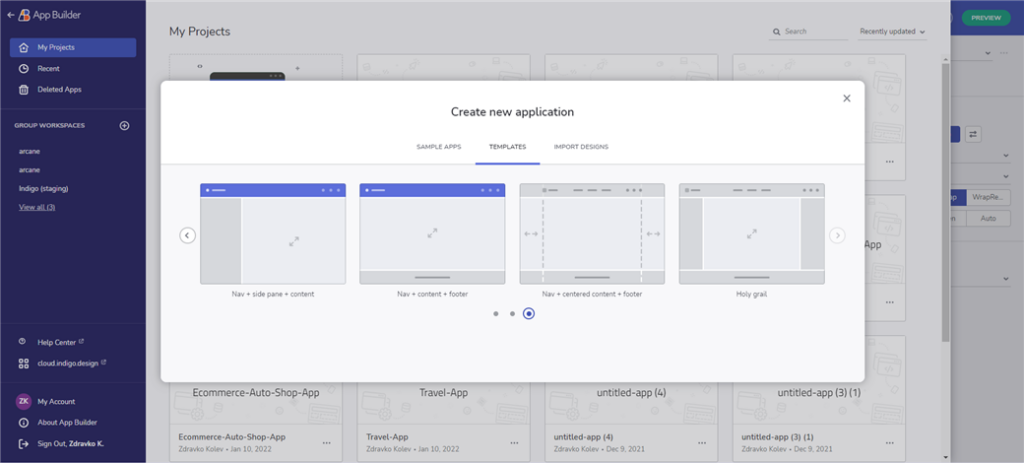Click the swap arrows icon in right panel
The height and width of the screenshot is (463, 1024).
pyautogui.click(x=973, y=134)
